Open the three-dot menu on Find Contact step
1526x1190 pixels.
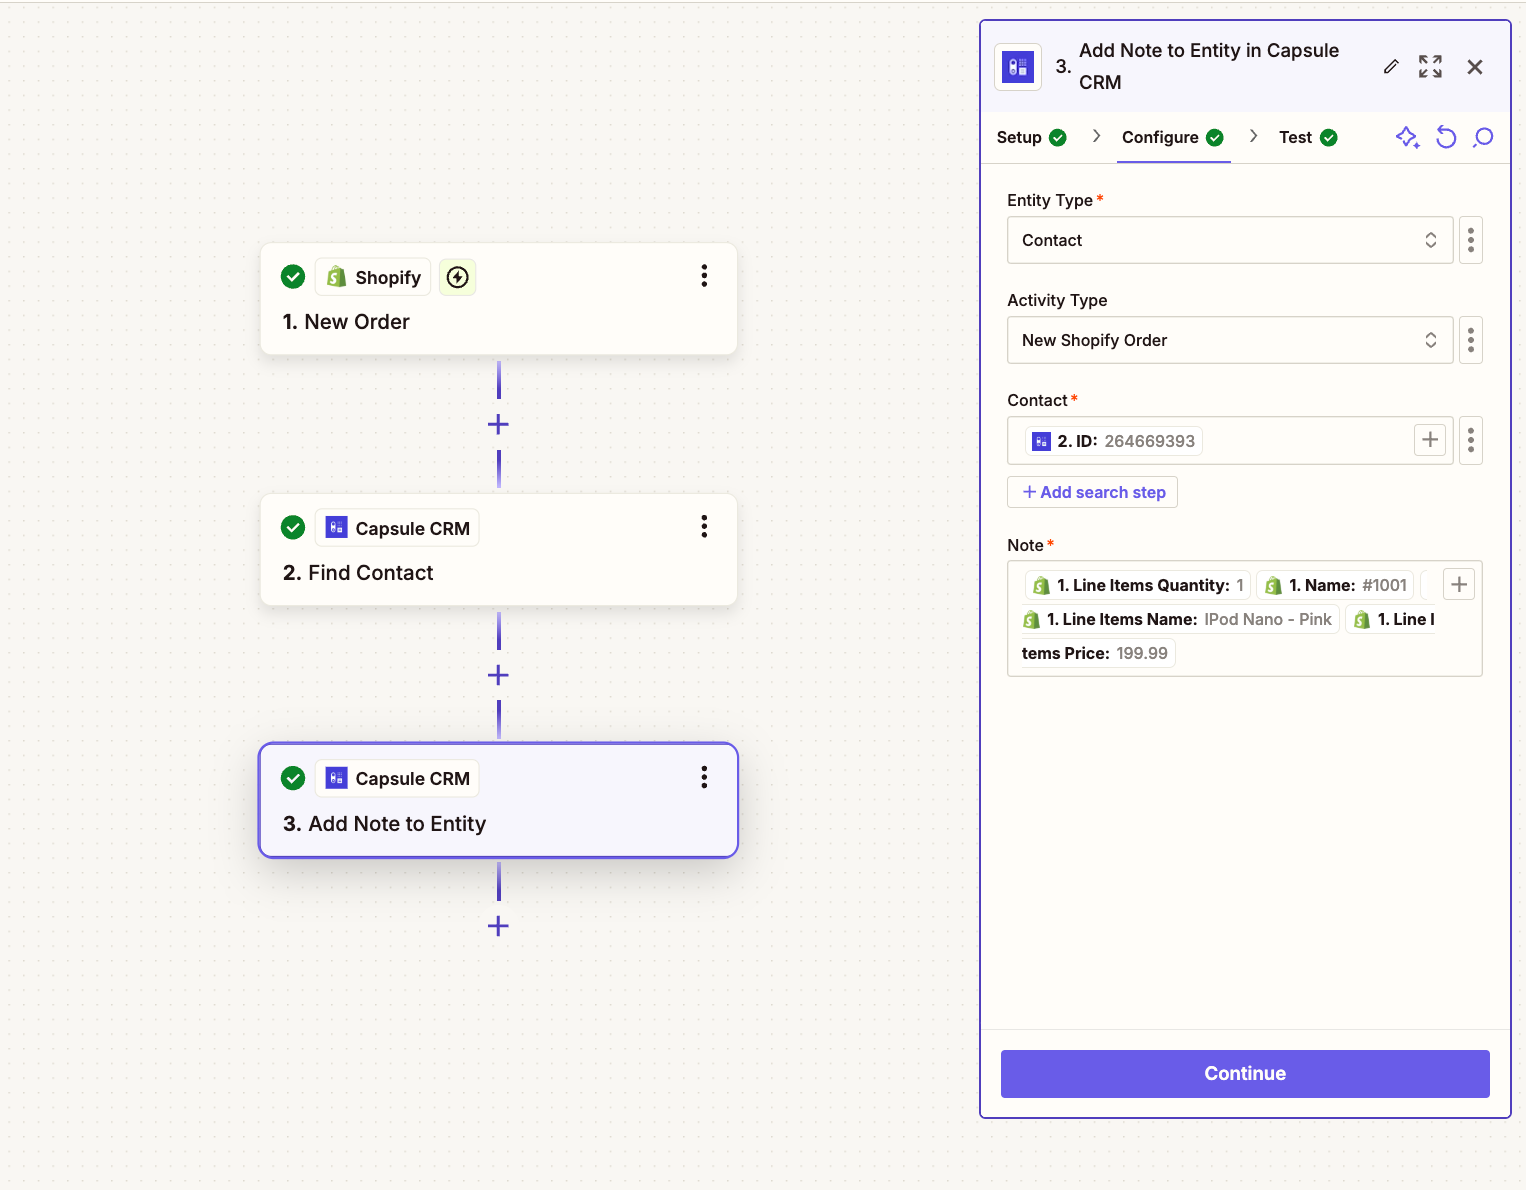[704, 527]
